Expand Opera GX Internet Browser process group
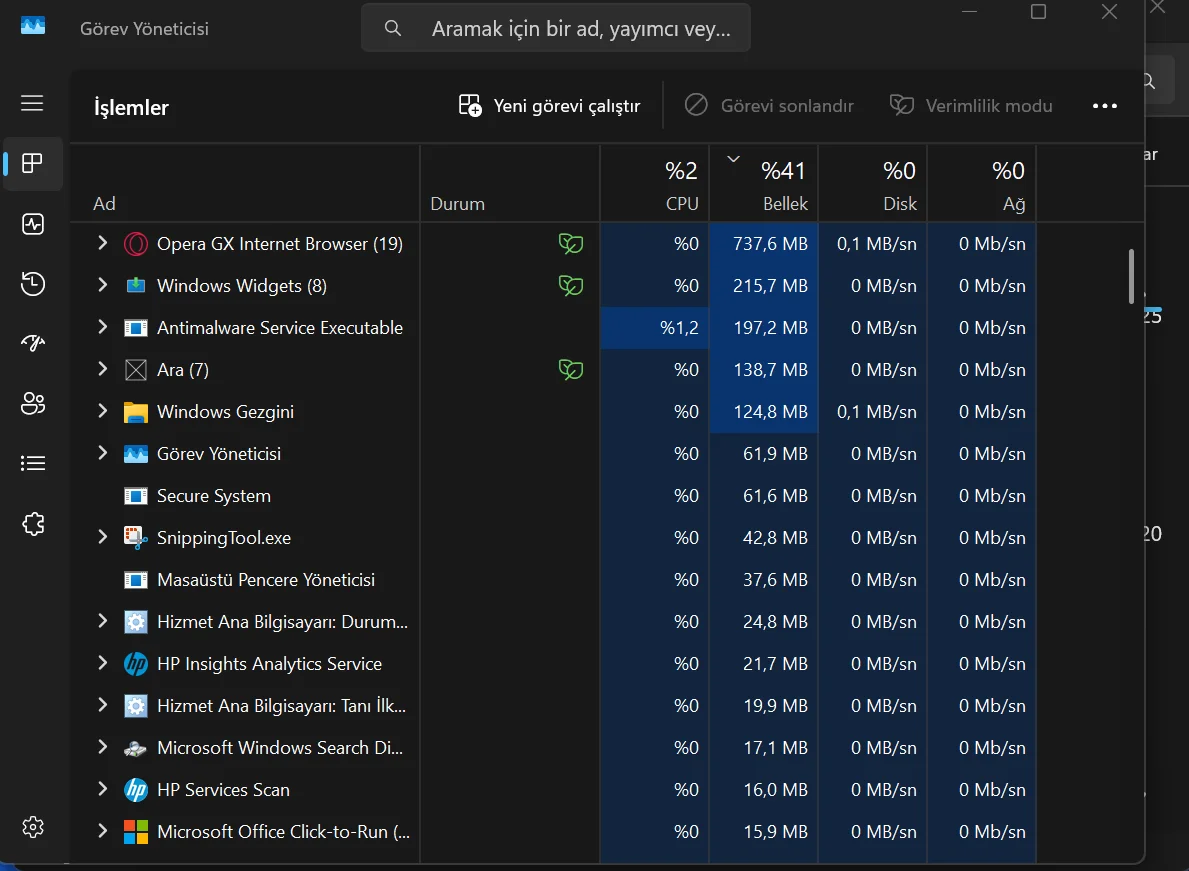Viewport: 1189px width, 871px height. pyautogui.click(x=102, y=243)
